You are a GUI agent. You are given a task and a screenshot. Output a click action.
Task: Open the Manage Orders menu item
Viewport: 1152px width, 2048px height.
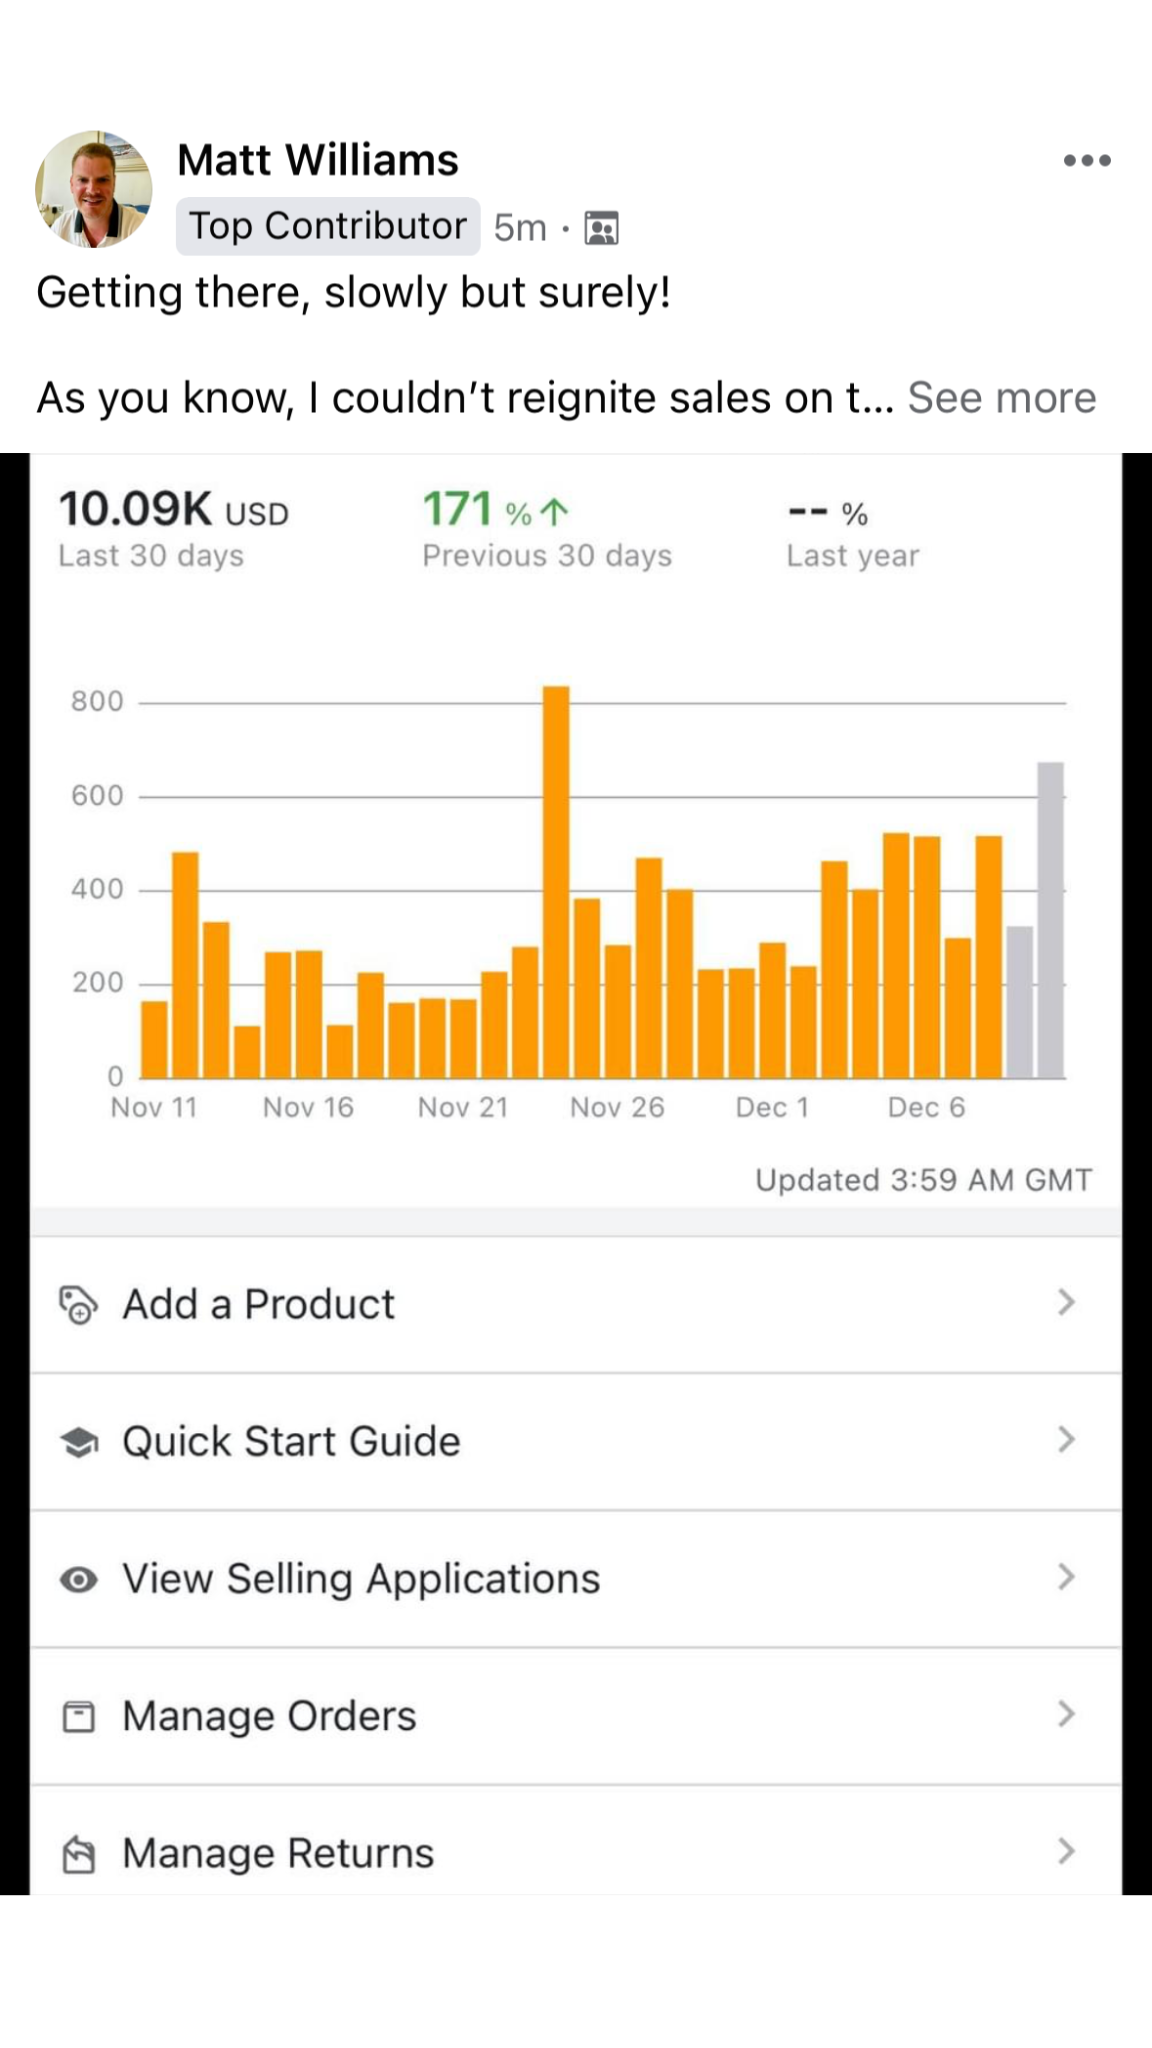click(x=269, y=1716)
